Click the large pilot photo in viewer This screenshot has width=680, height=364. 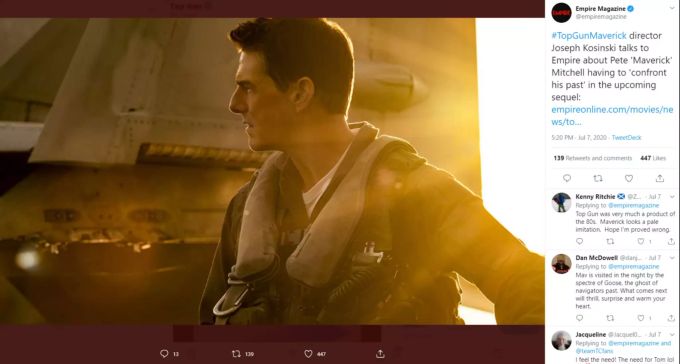[x=272, y=171]
